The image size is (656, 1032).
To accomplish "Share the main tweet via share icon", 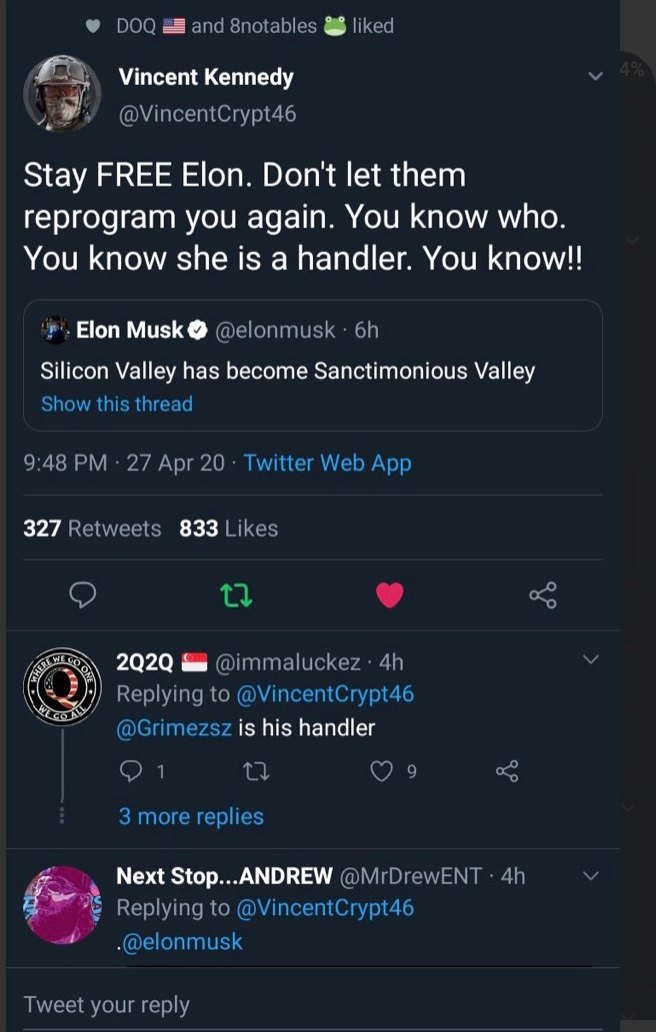I will 542,596.
